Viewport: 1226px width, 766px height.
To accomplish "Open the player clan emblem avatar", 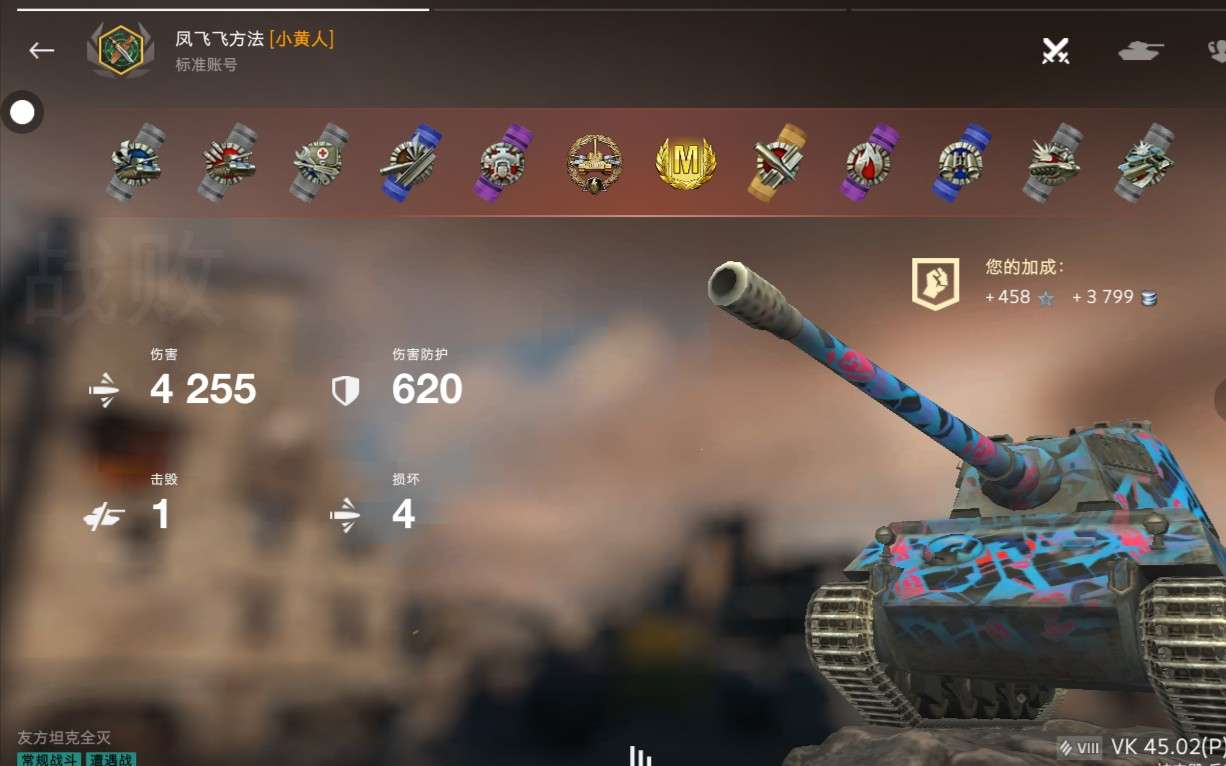I will (x=121, y=50).
